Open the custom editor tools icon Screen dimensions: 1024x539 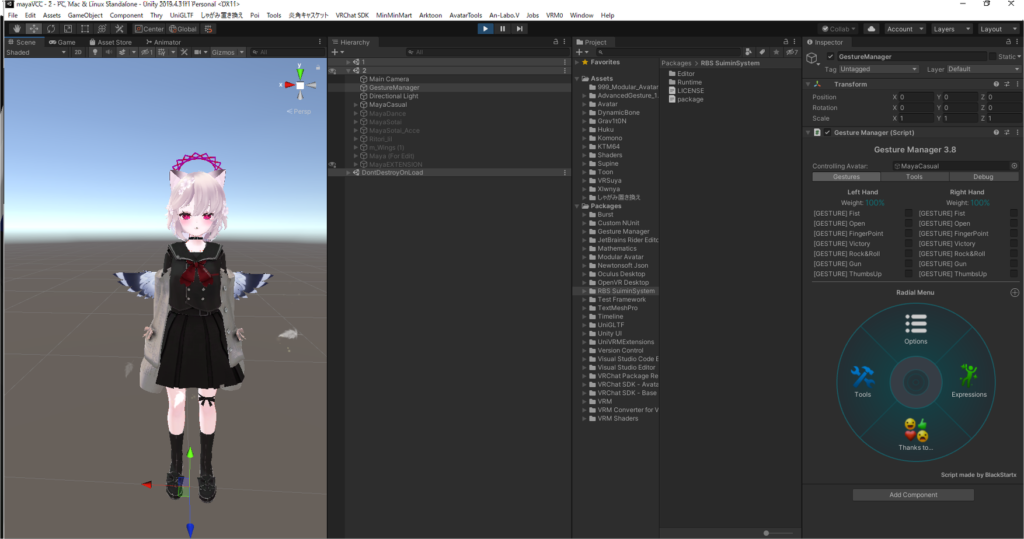tap(119, 29)
